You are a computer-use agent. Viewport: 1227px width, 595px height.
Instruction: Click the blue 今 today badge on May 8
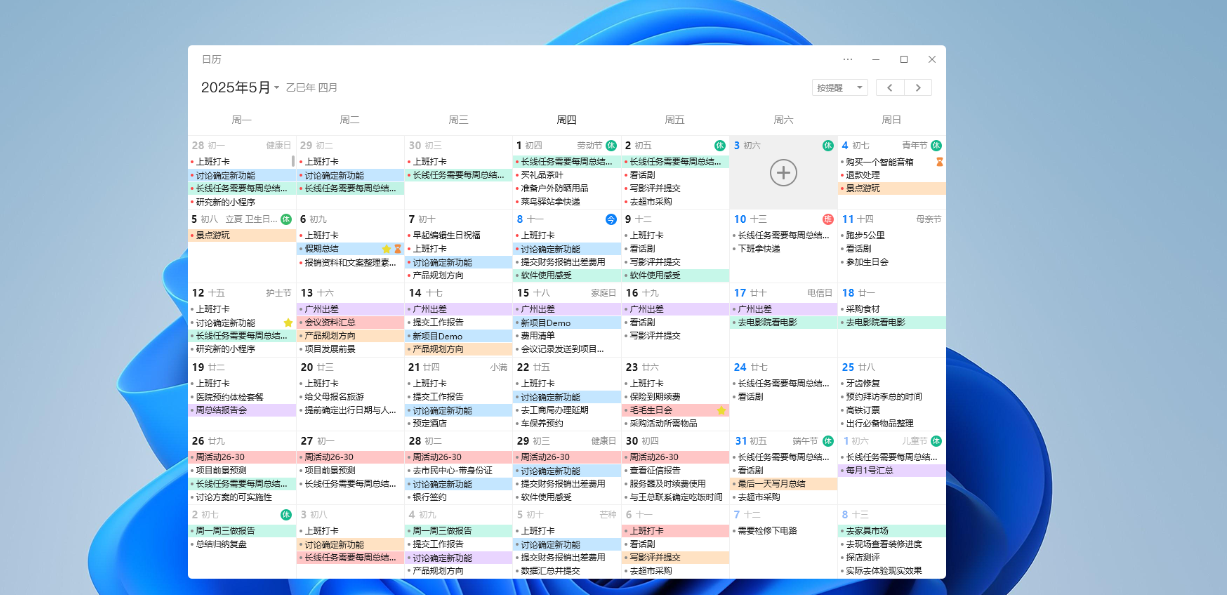[611, 219]
